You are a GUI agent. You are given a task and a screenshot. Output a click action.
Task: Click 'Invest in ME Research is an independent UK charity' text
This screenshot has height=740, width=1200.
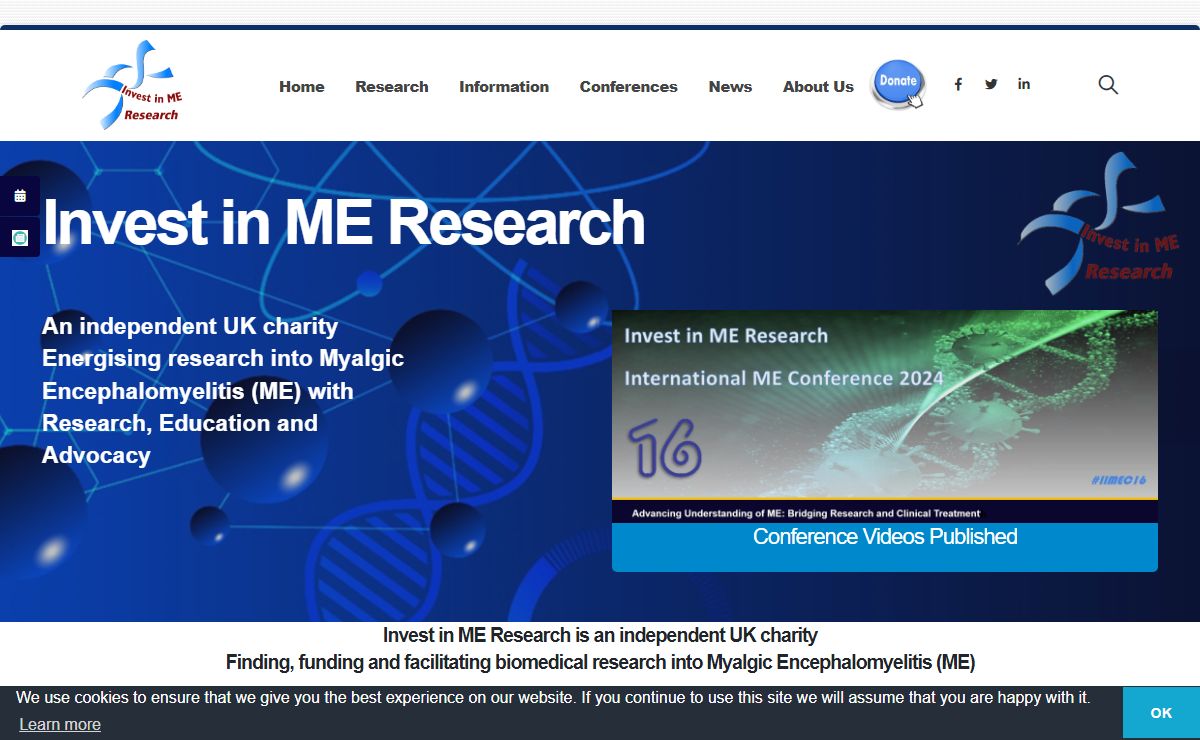pos(600,635)
